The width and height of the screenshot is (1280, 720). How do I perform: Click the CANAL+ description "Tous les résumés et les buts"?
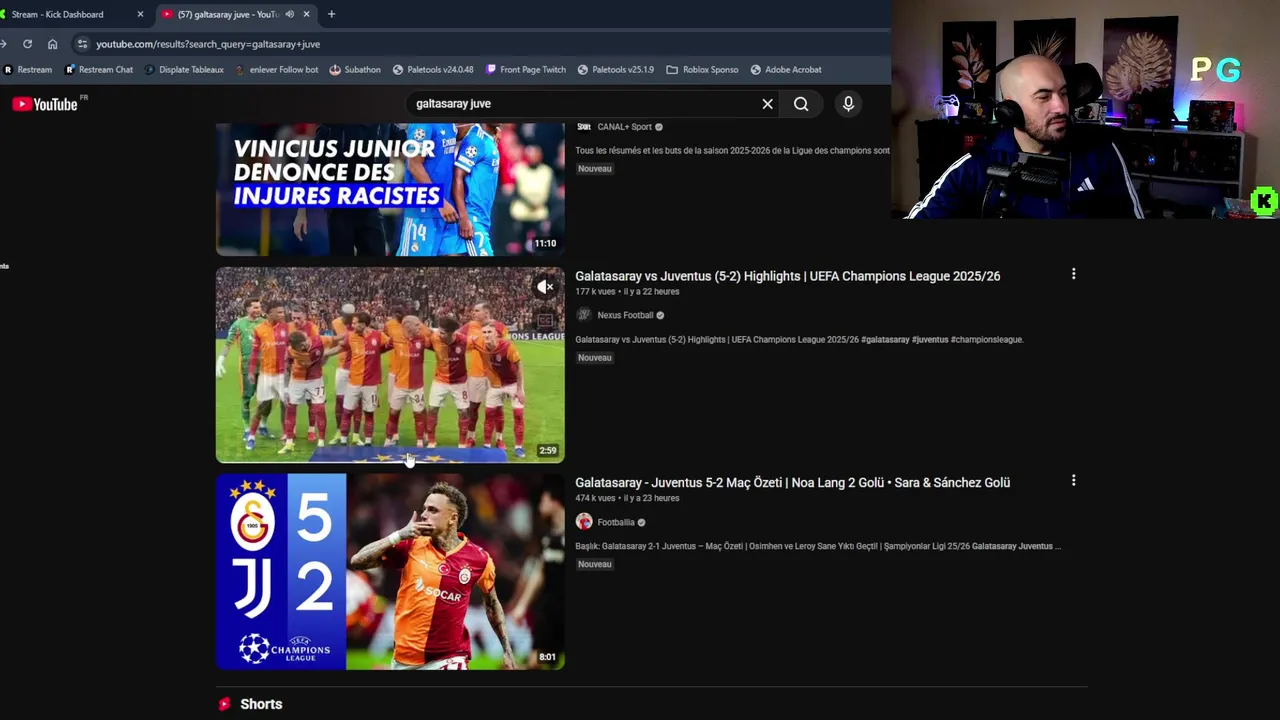(732, 151)
